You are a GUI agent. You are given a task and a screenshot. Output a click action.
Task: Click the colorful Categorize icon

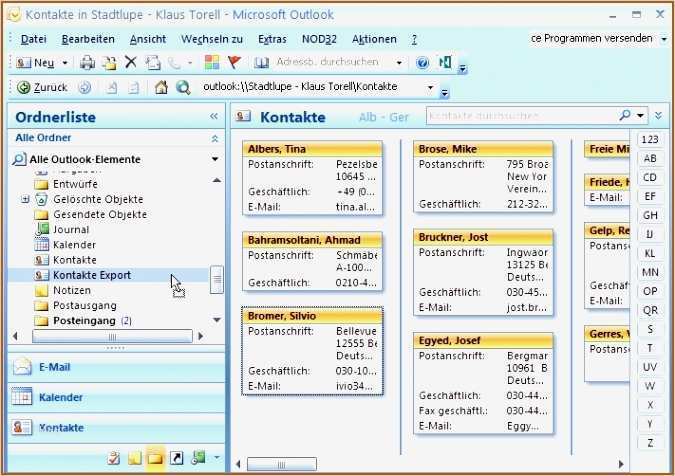[212, 63]
